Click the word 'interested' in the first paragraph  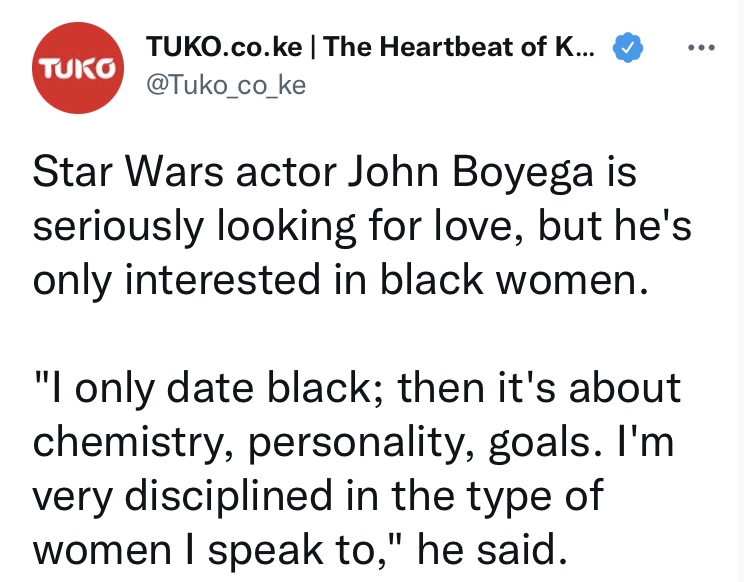[x=222, y=279]
